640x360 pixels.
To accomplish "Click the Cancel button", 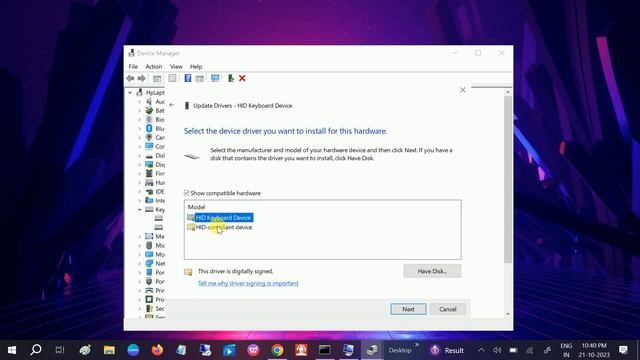I will tap(447, 309).
